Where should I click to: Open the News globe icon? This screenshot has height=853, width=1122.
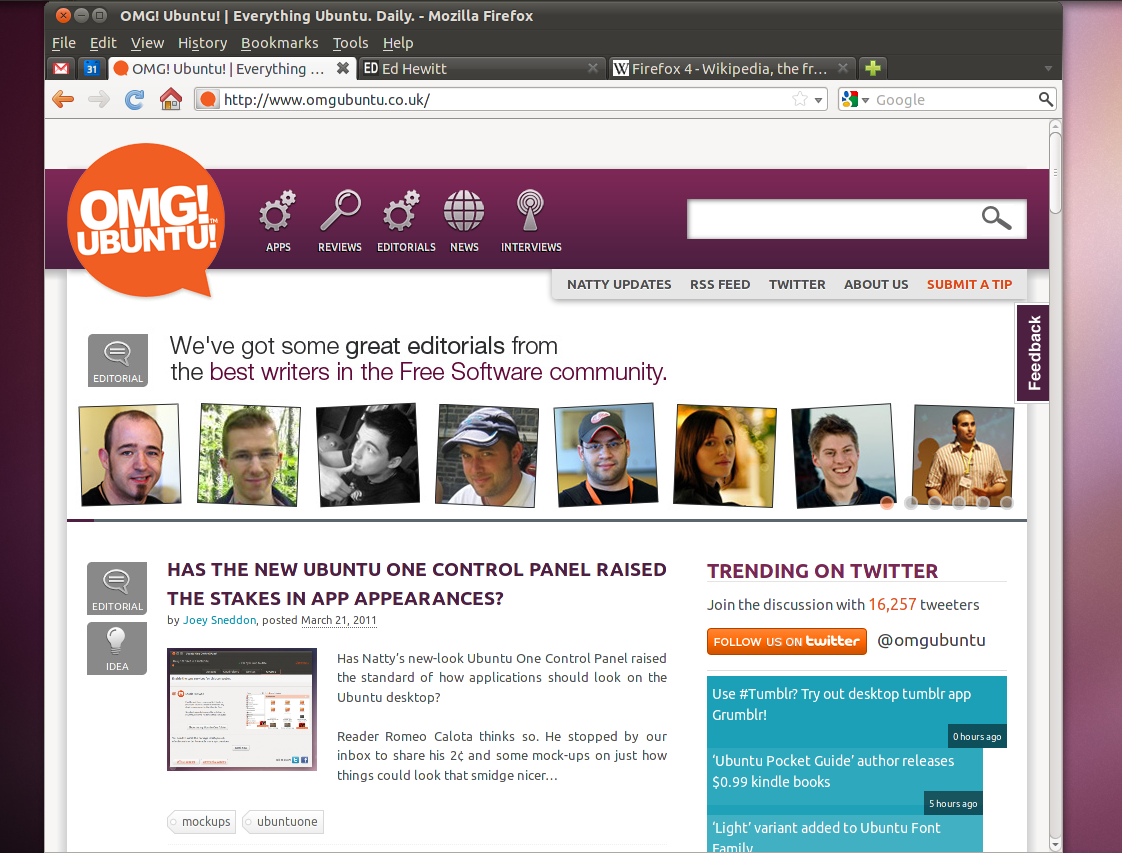click(x=464, y=212)
